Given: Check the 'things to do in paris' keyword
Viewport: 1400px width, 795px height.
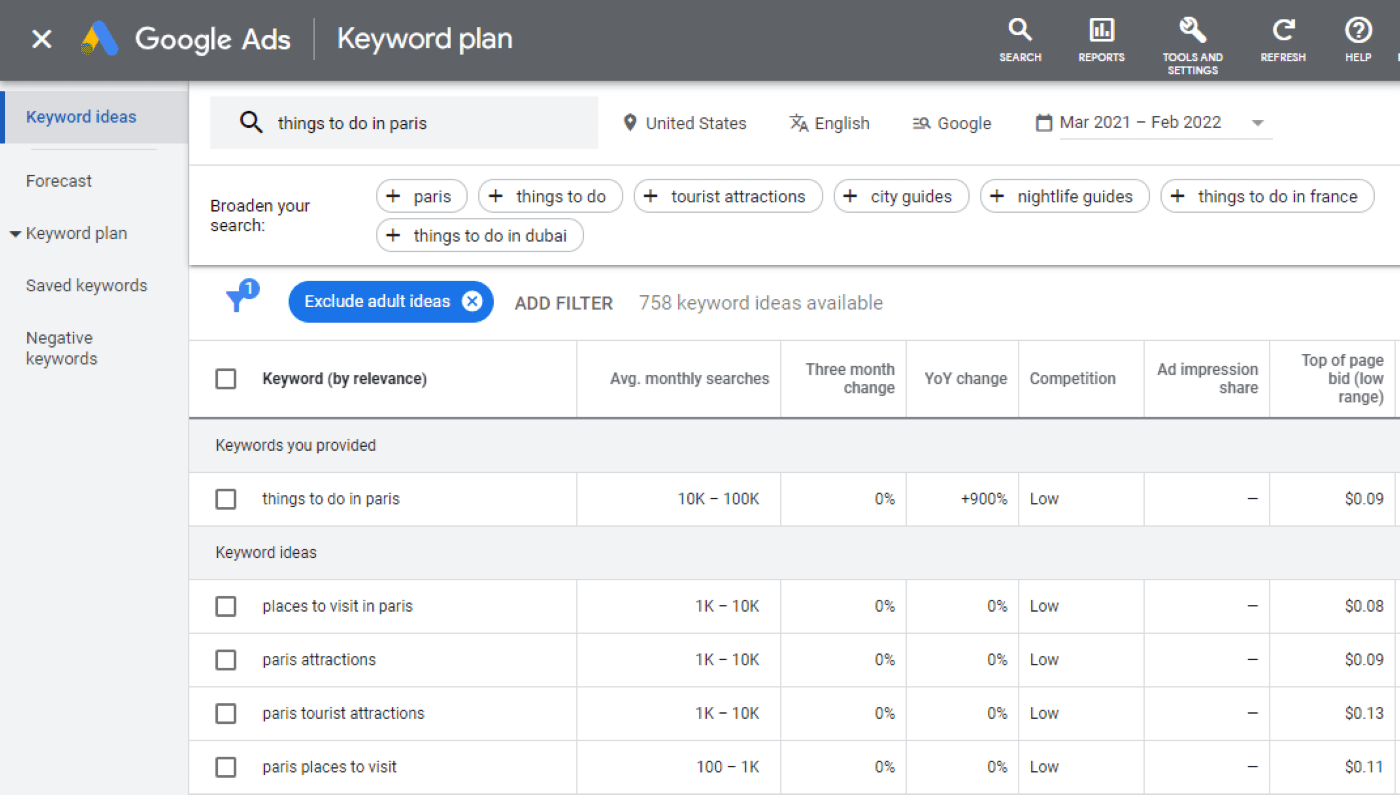Looking at the screenshot, I should [225, 498].
